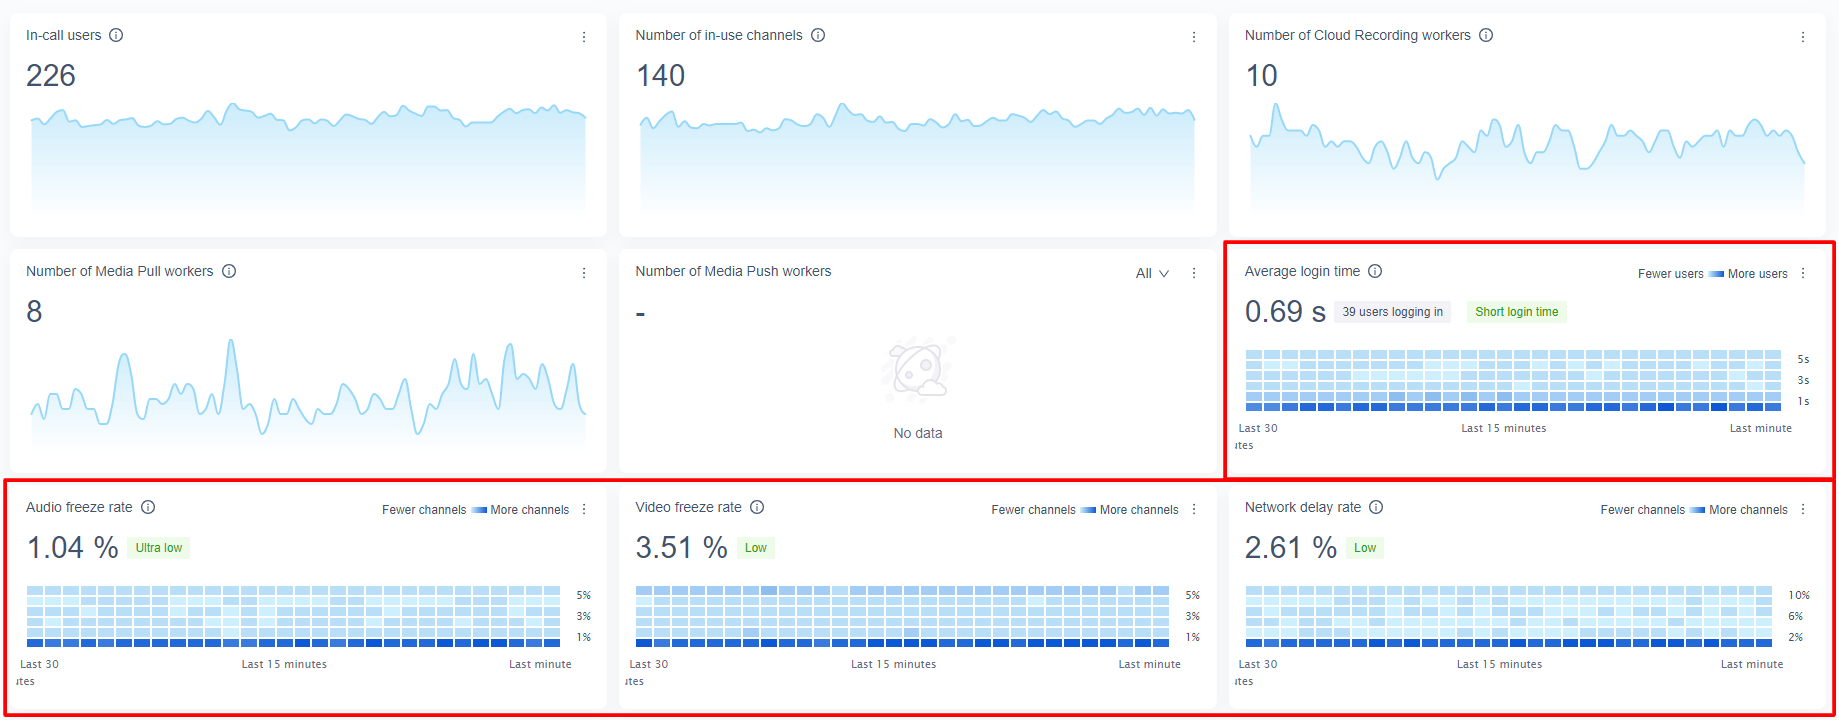Click the Media Pull workers value 8
The width and height of the screenshot is (1839, 720).
tap(34, 312)
